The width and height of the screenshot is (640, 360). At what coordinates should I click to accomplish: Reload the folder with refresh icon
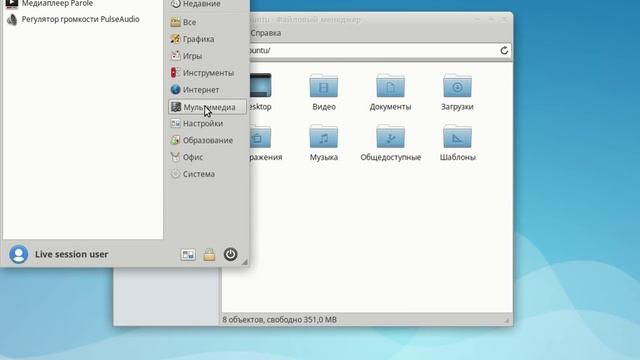[504, 51]
